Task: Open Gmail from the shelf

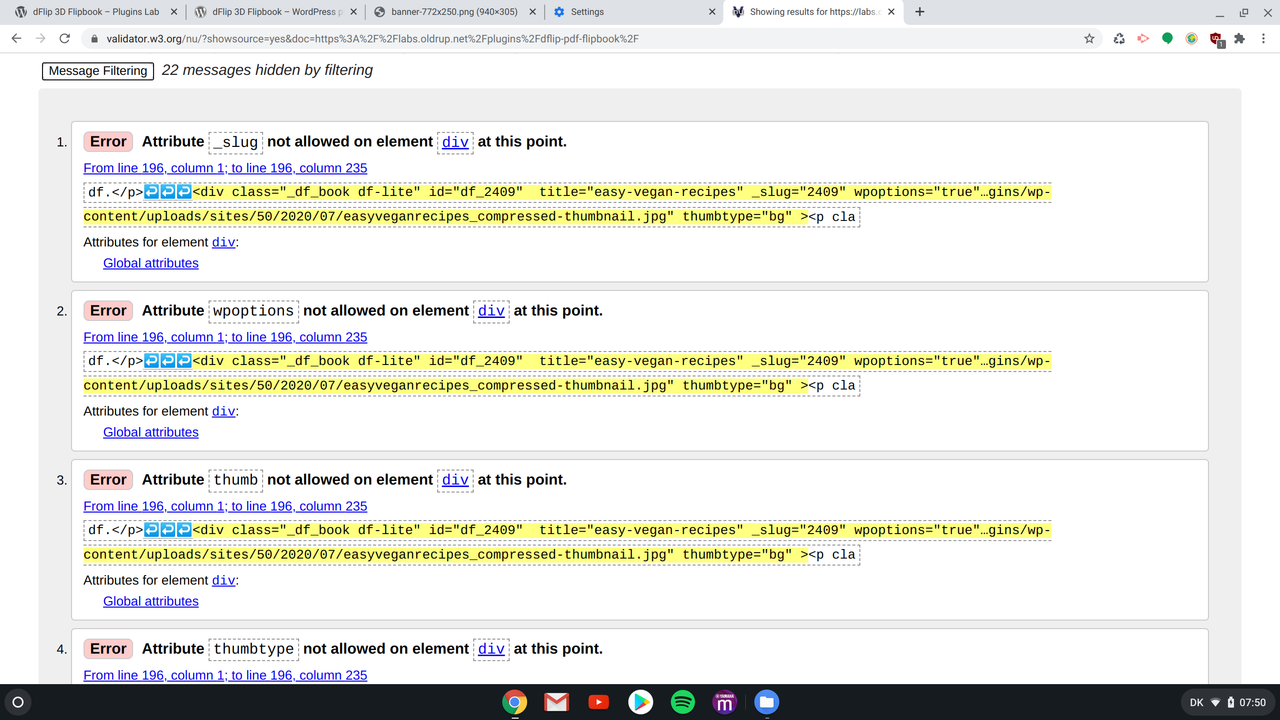Action: 556,701
